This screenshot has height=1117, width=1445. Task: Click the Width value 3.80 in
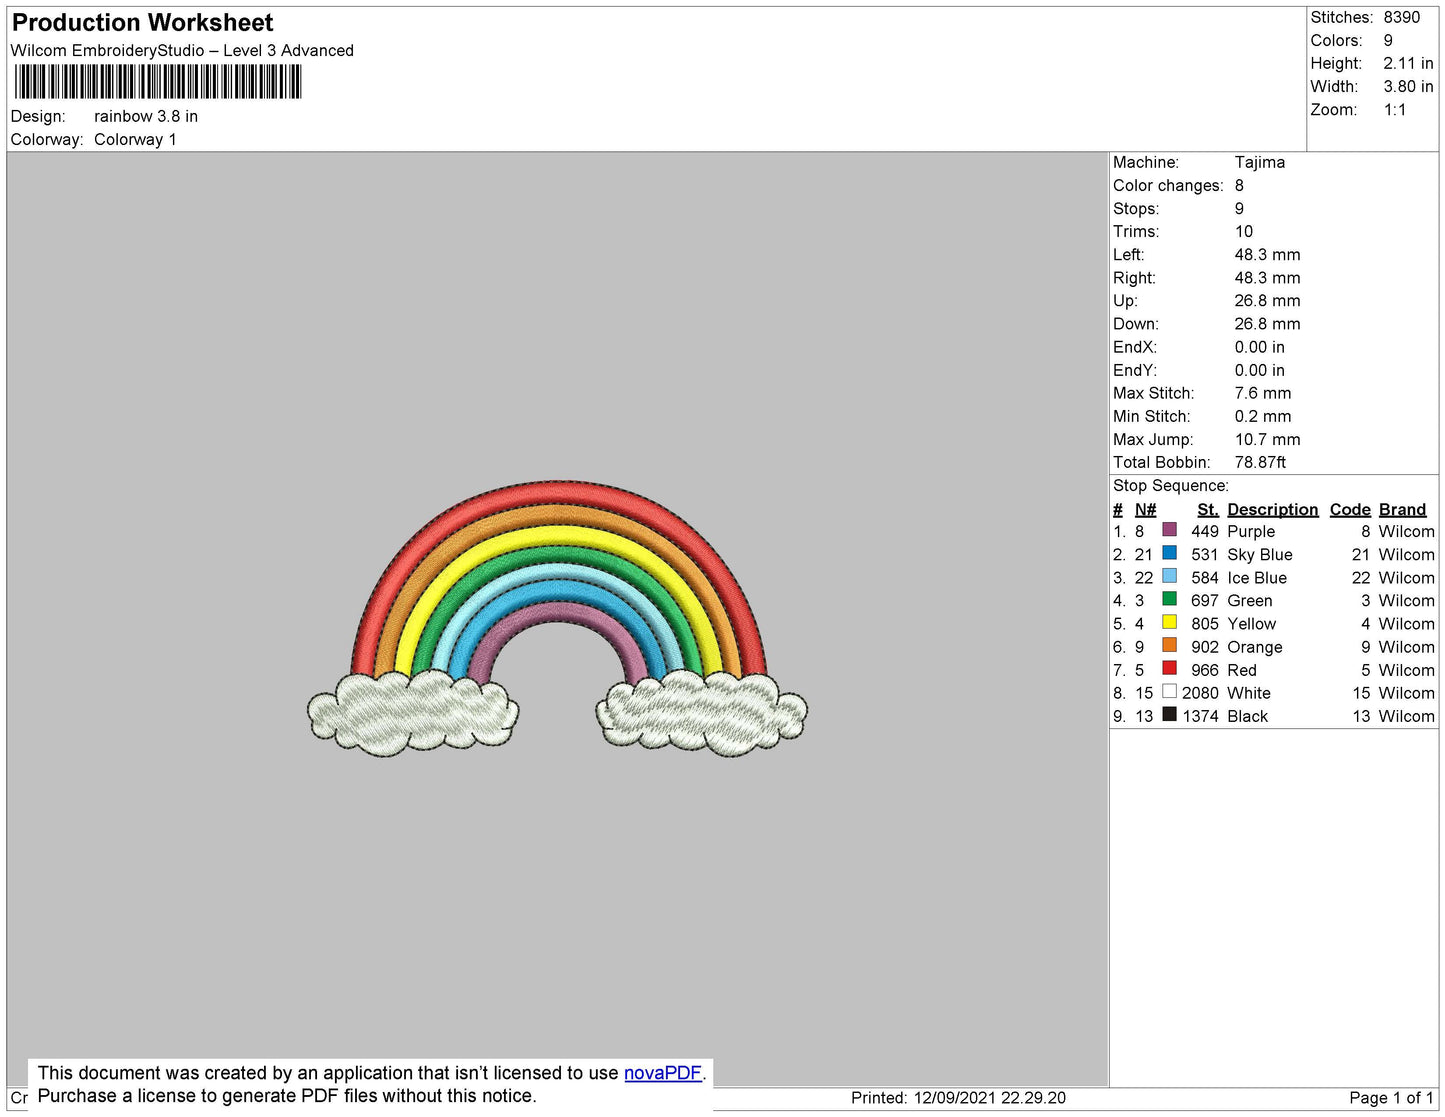pyautogui.click(x=1408, y=86)
